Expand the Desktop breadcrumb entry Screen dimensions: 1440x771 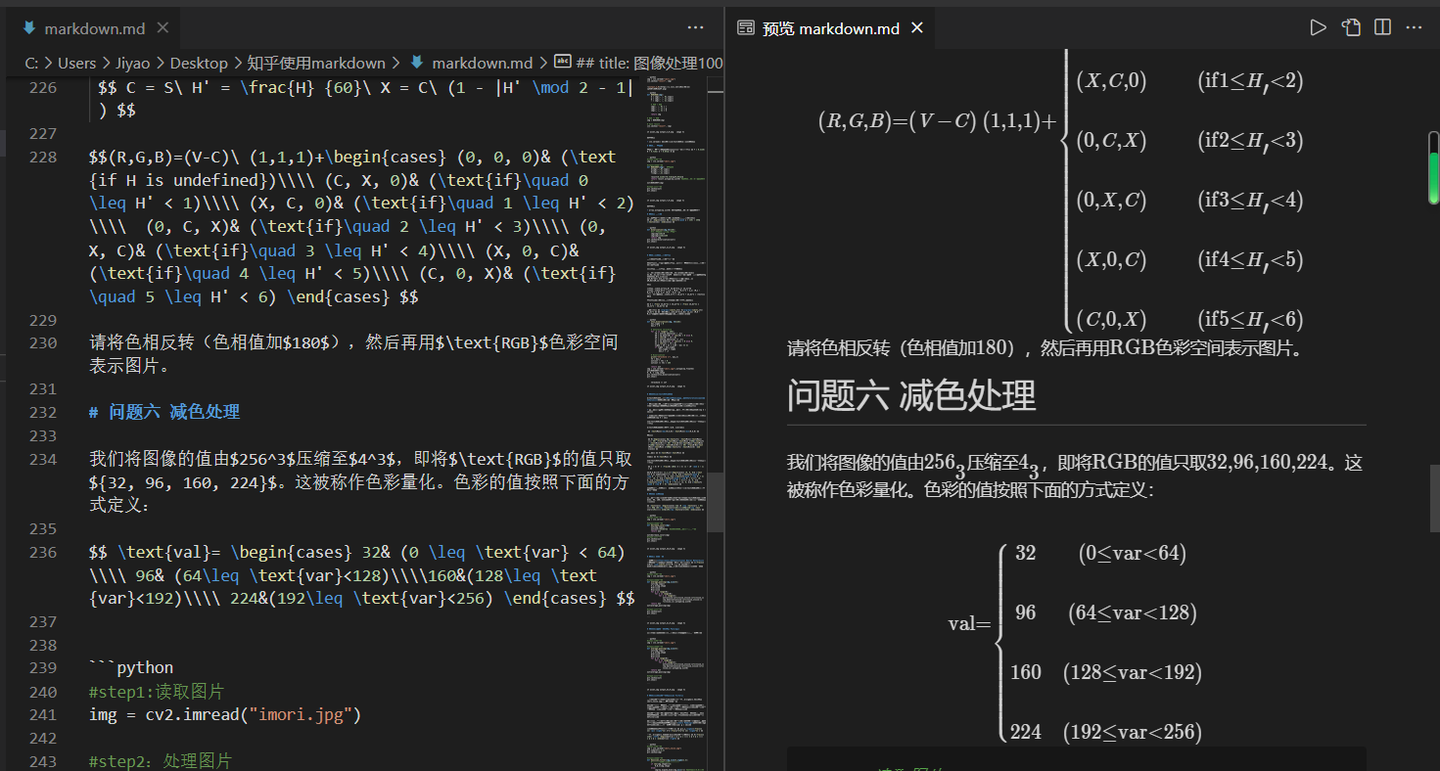point(199,62)
